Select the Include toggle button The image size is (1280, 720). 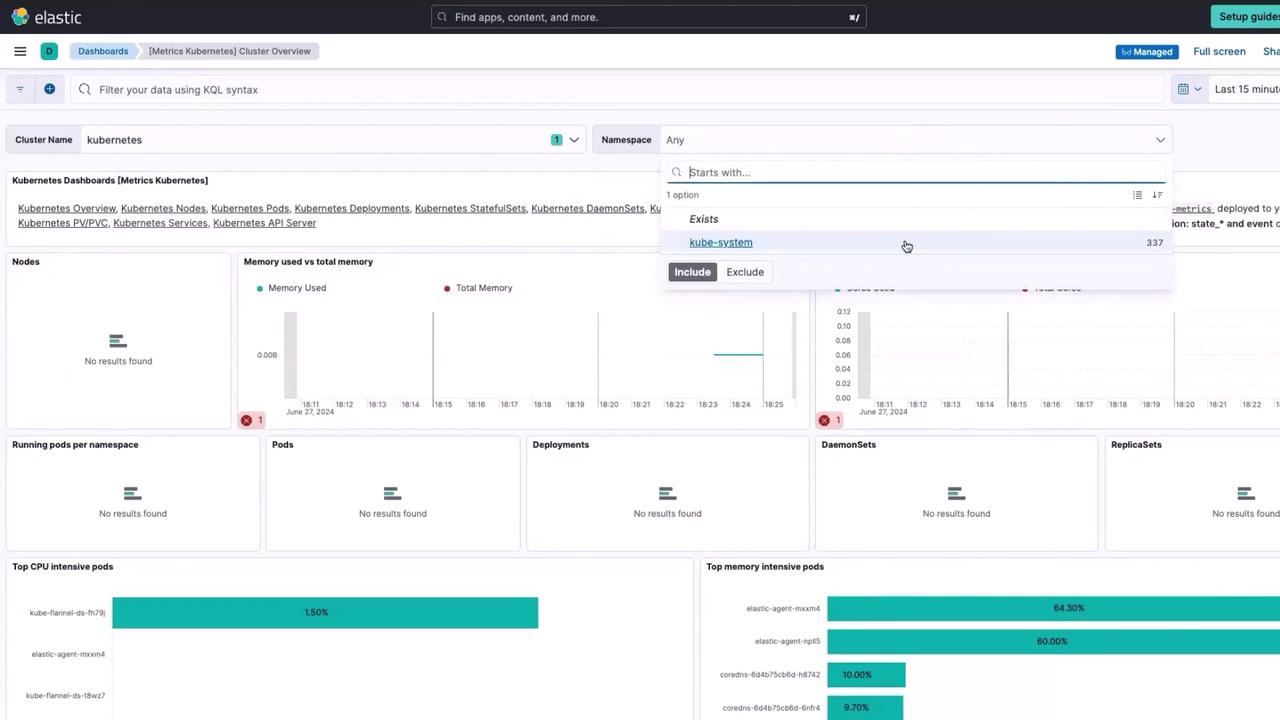coord(692,272)
